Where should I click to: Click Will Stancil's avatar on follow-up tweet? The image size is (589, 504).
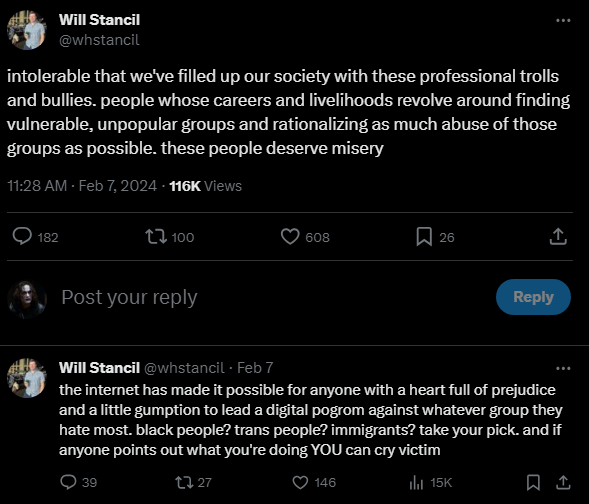[x=27, y=378]
